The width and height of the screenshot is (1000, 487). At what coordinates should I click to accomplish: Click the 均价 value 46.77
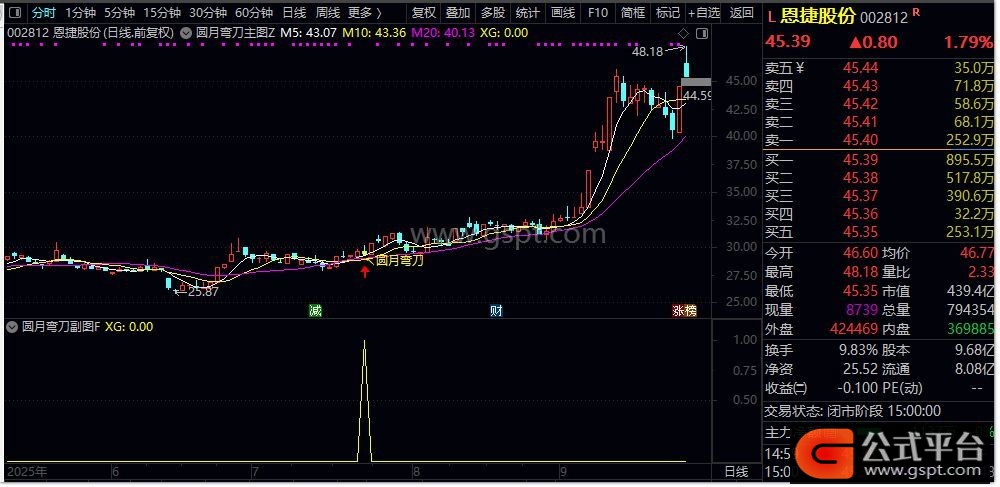click(977, 253)
